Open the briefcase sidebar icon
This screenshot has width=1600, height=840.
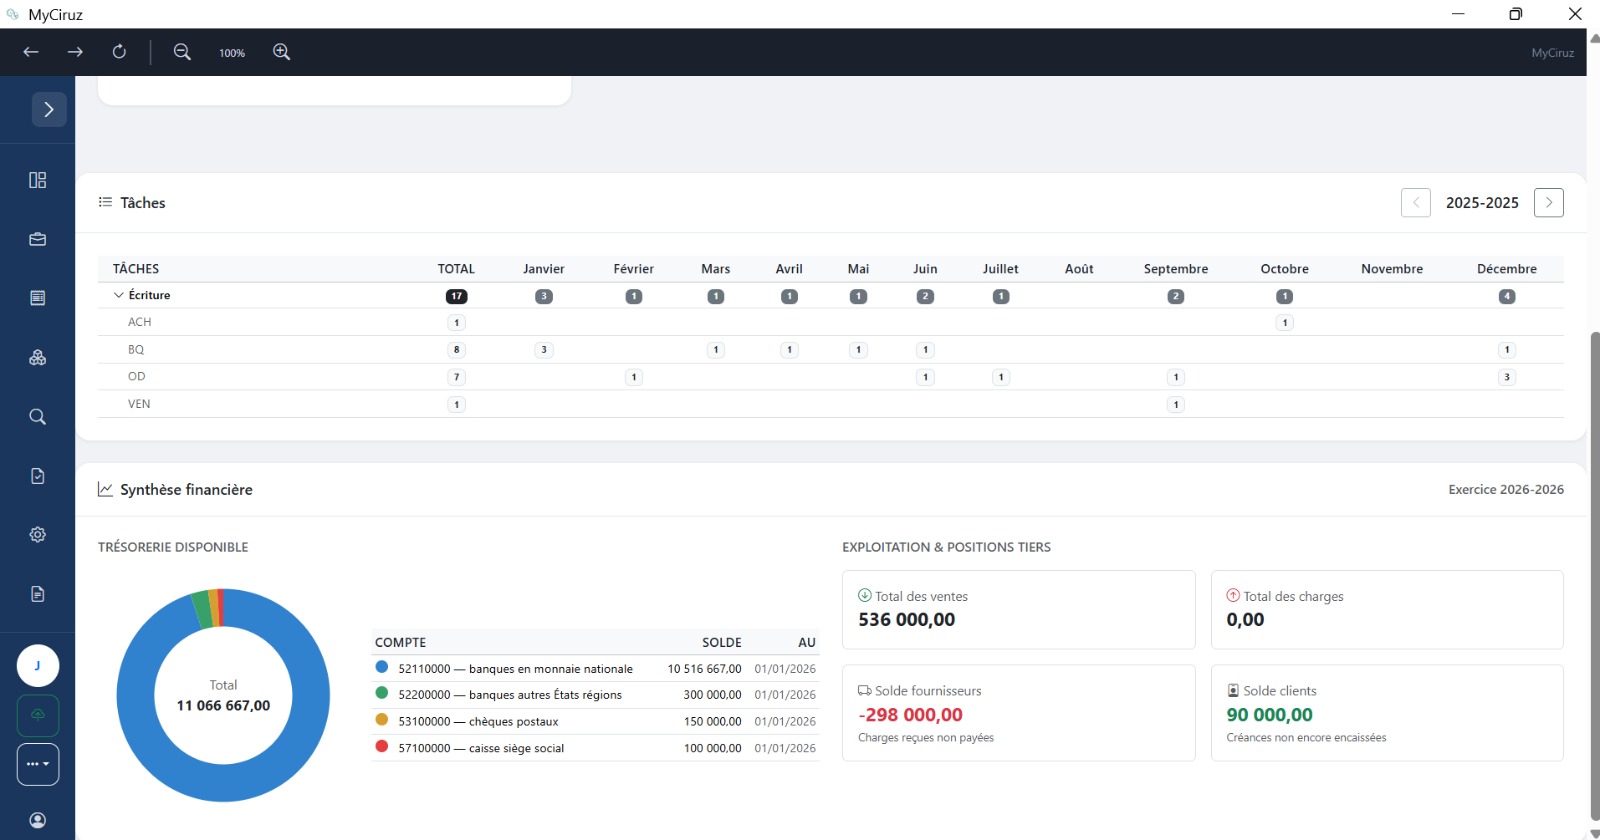pos(38,239)
